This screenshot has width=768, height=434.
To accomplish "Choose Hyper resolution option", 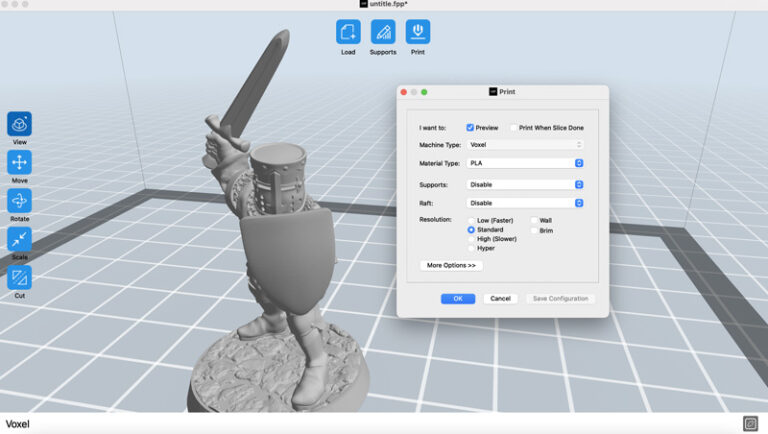I will [472, 248].
